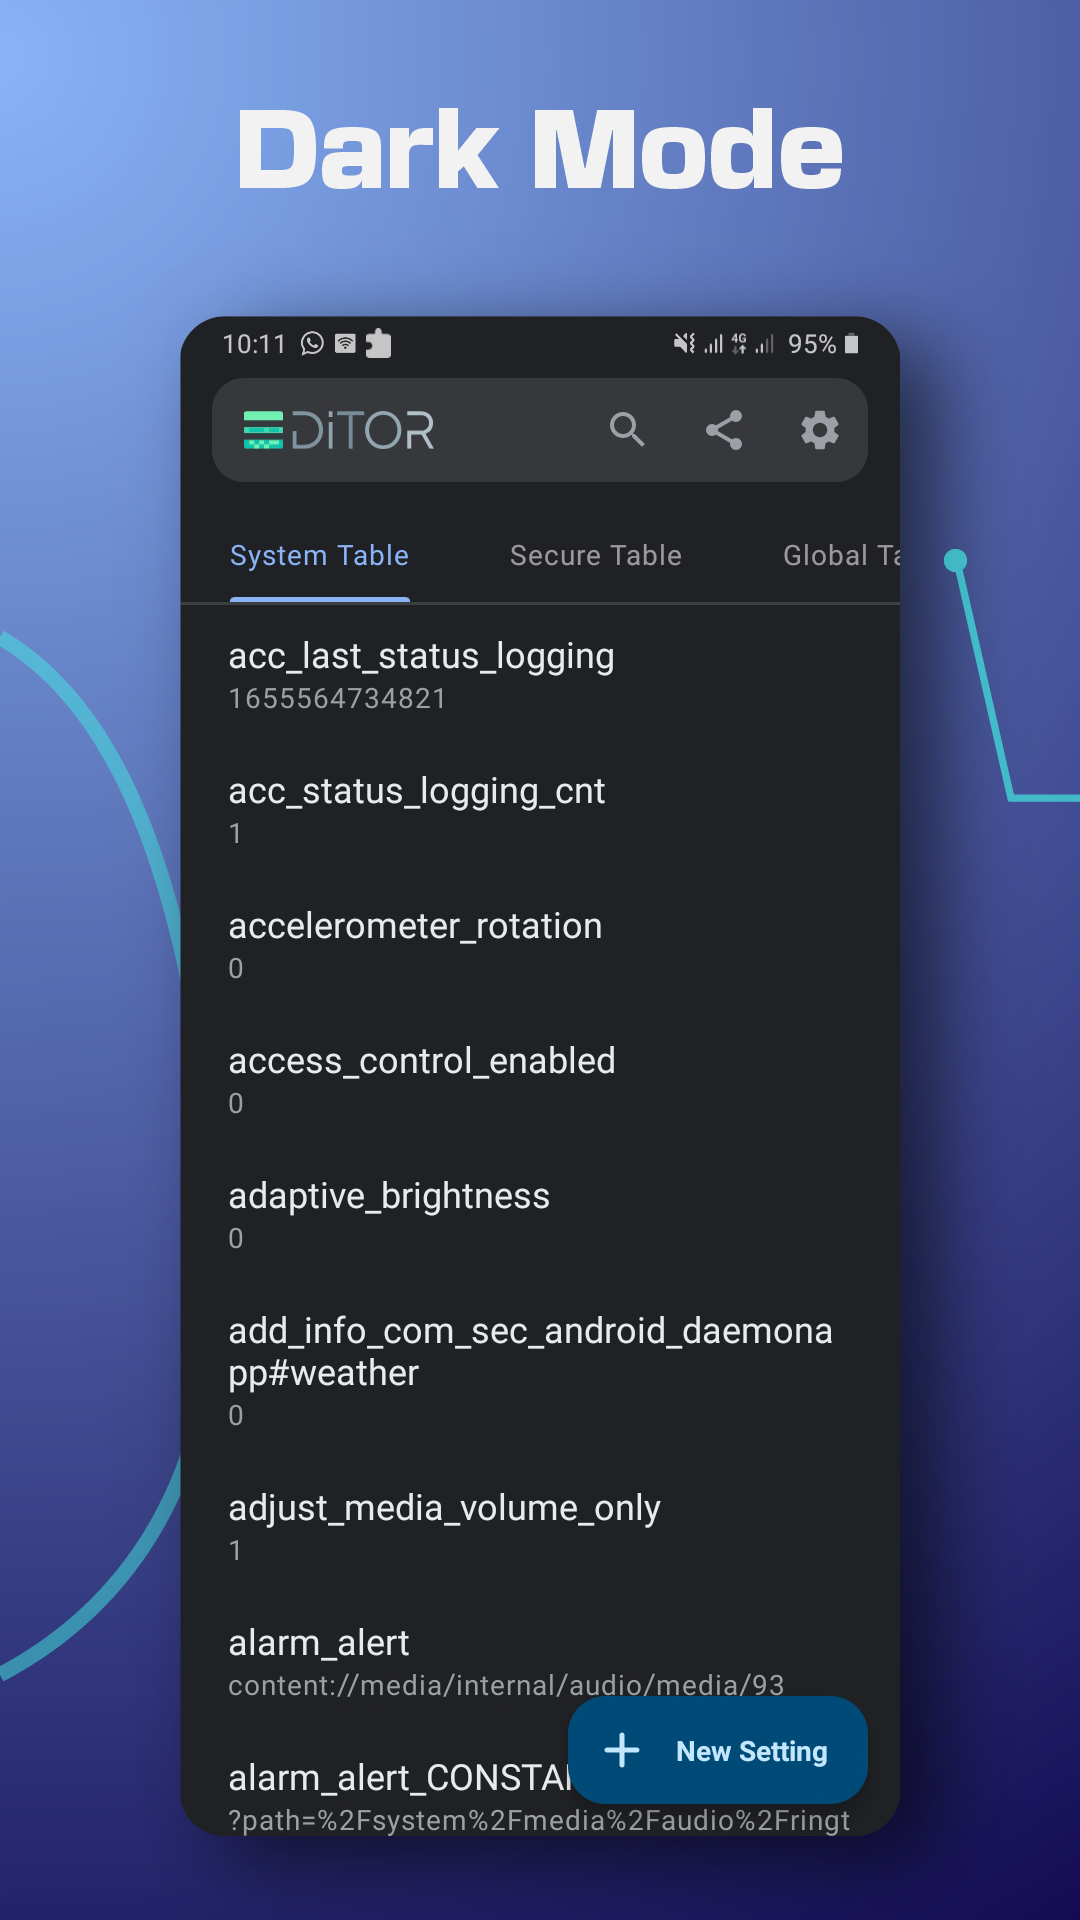Tap the share icon next to search
Screen dimensions: 1080x1920
pyautogui.click(x=723, y=431)
